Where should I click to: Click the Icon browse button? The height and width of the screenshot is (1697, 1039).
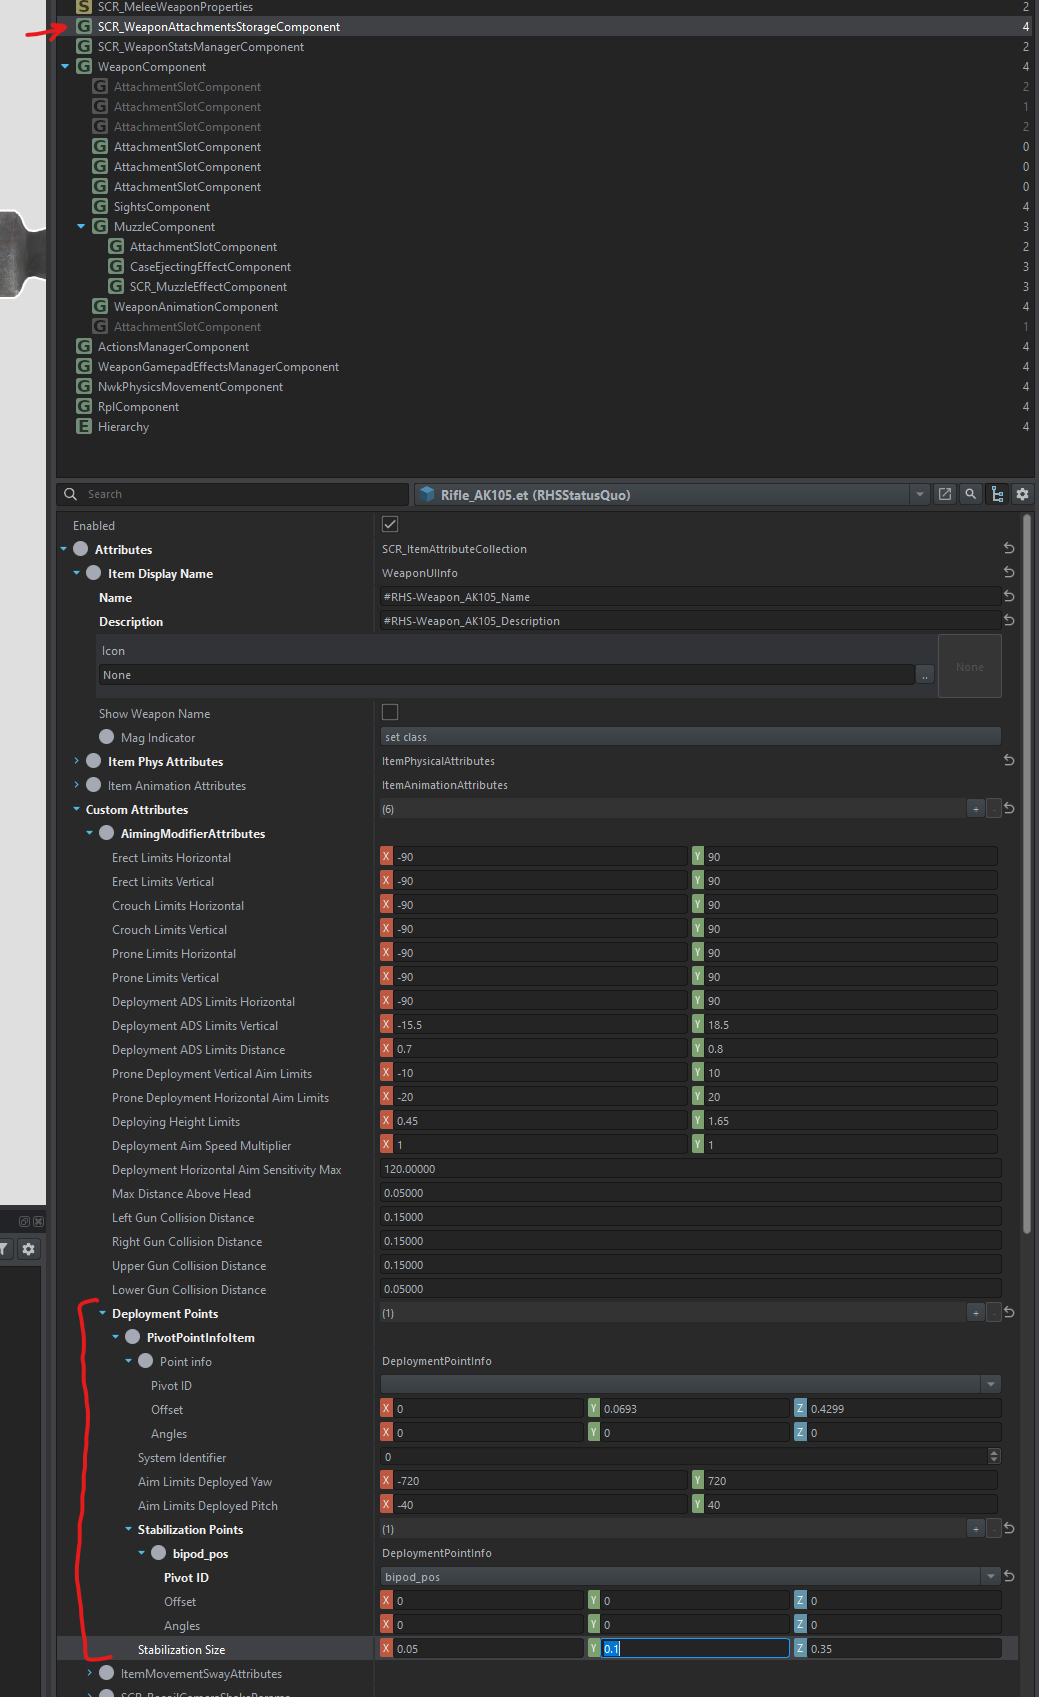(x=925, y=676)
